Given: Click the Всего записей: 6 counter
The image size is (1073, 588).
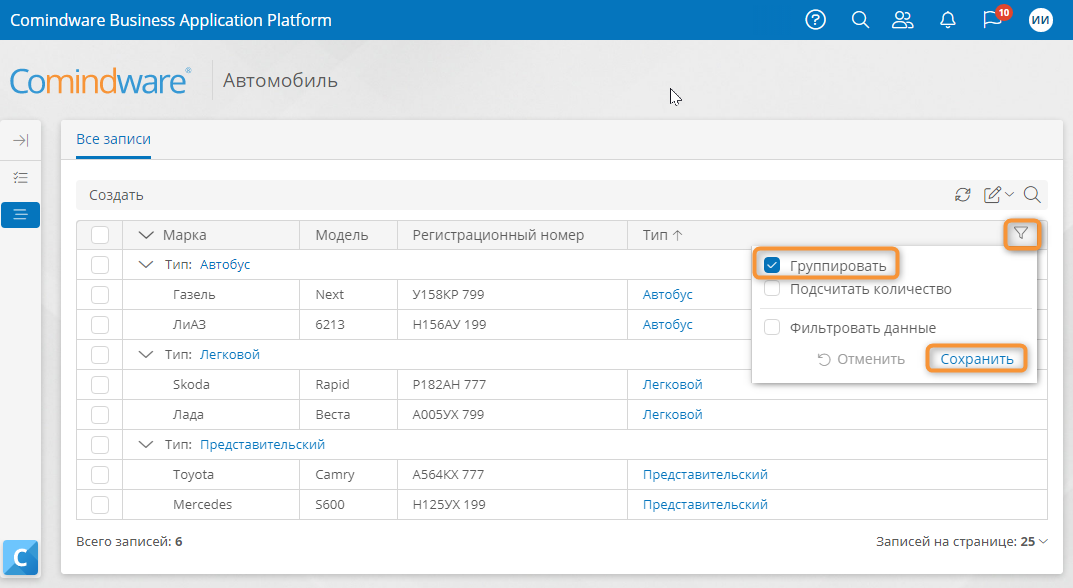Looking at the screenshot, I should tap(129, 541).
